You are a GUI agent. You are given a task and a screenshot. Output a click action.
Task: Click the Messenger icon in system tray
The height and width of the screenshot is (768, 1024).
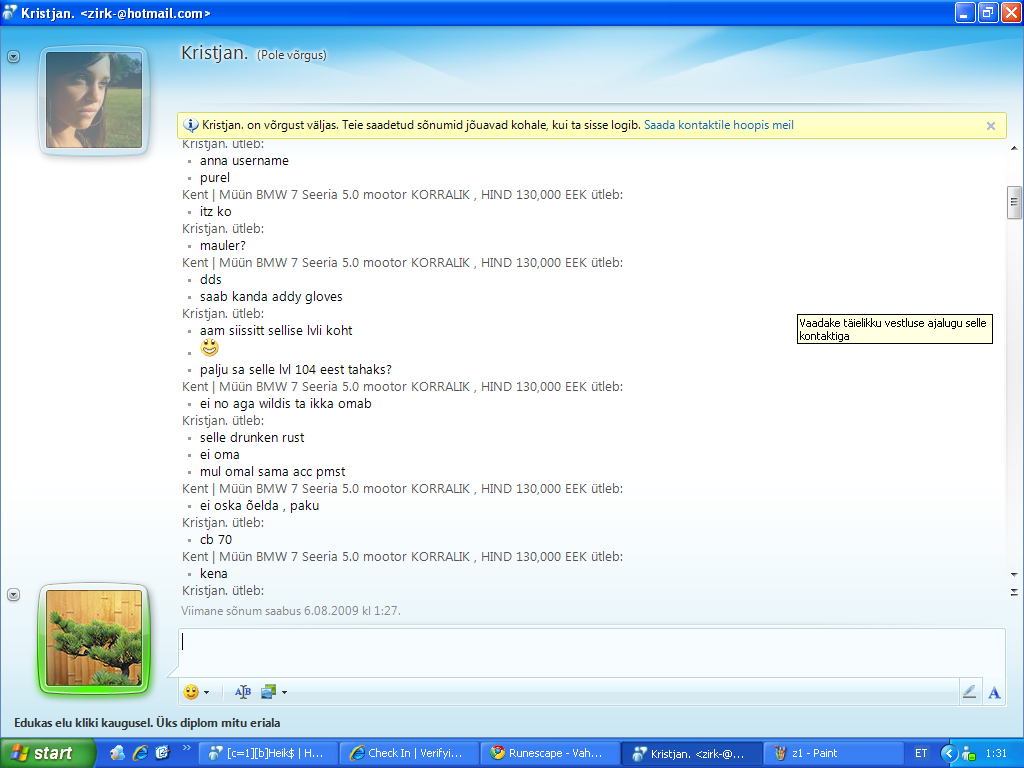pos(968,753)
